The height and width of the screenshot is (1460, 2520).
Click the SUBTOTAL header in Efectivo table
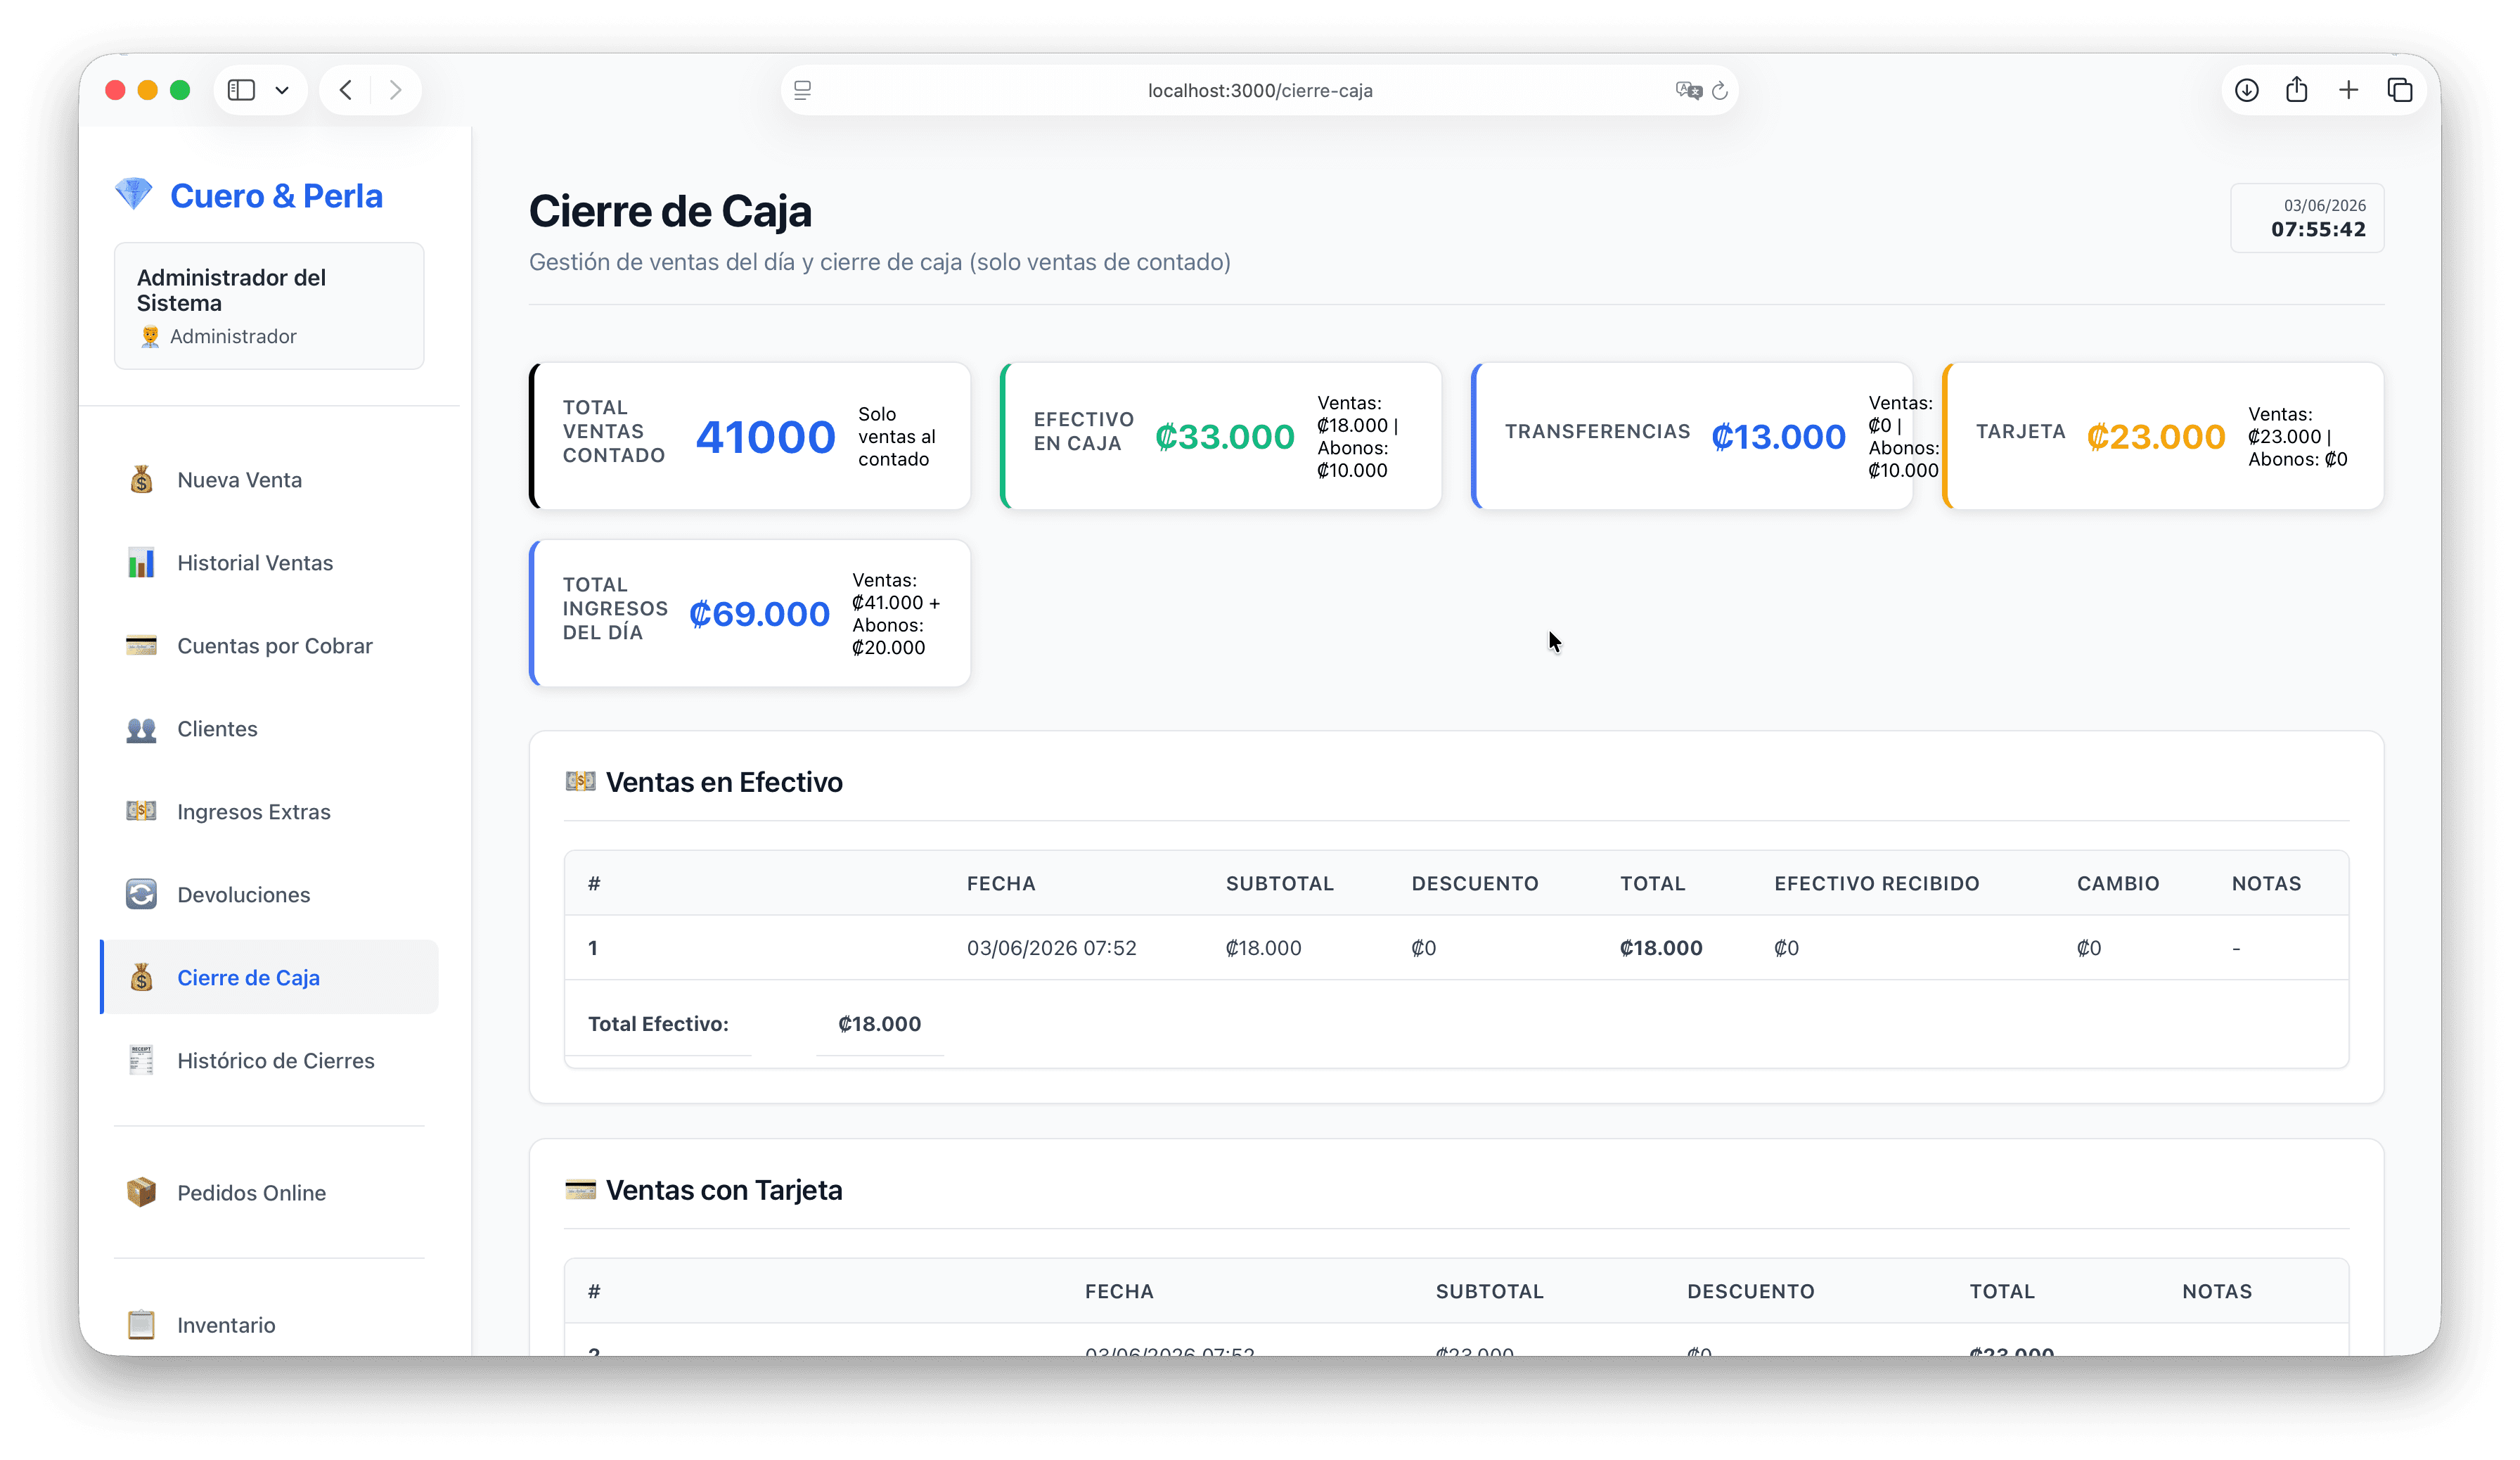(1279, 883)
